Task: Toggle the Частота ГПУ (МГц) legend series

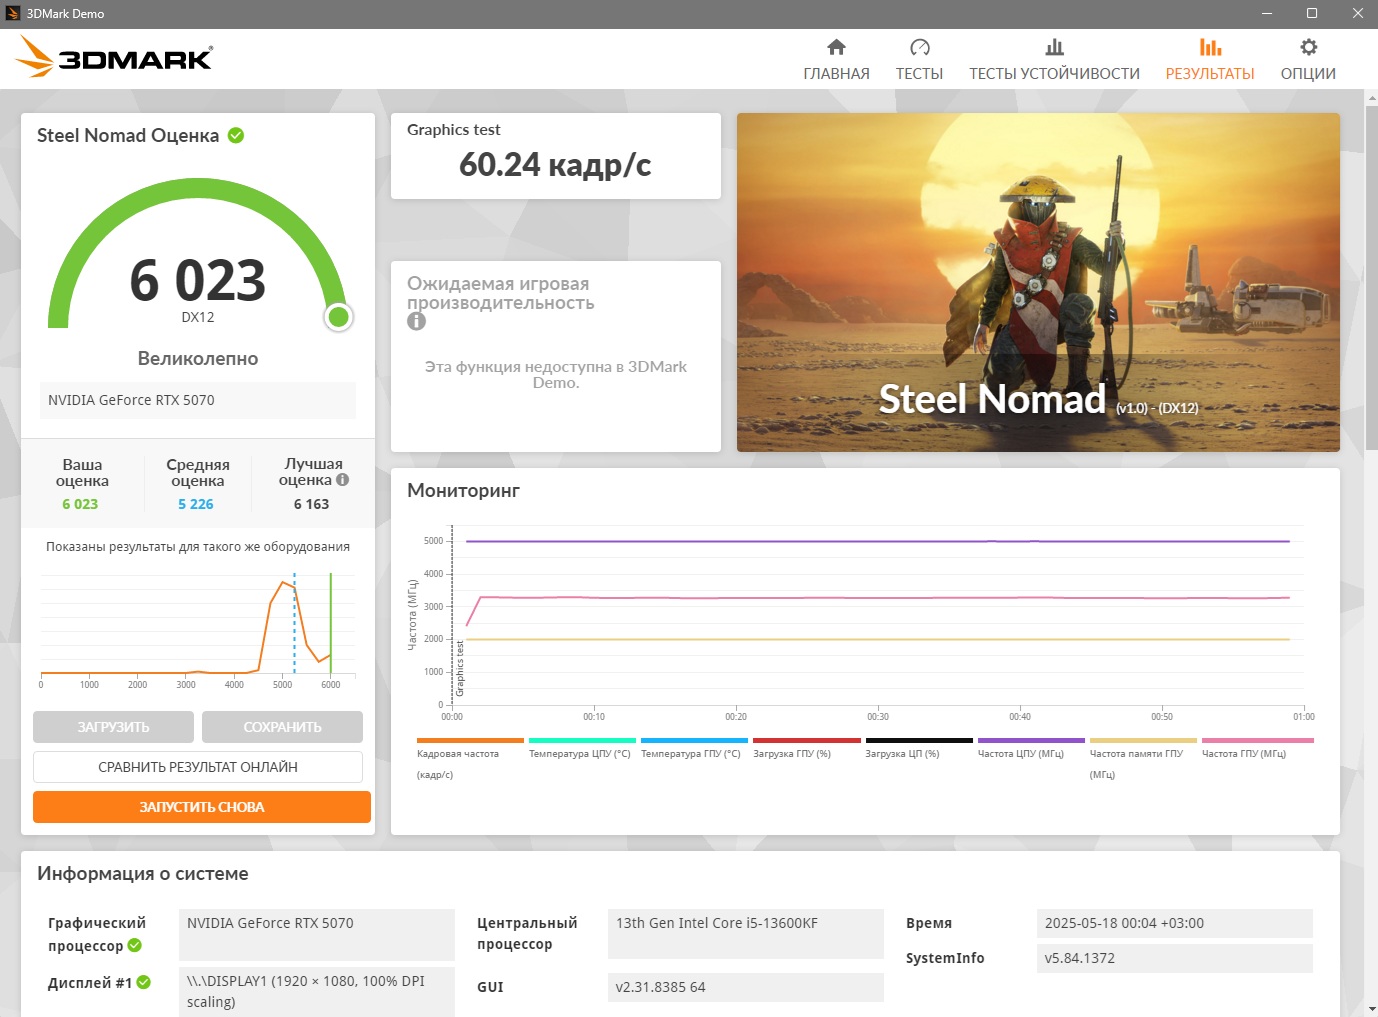Action: click(1256, 748)
